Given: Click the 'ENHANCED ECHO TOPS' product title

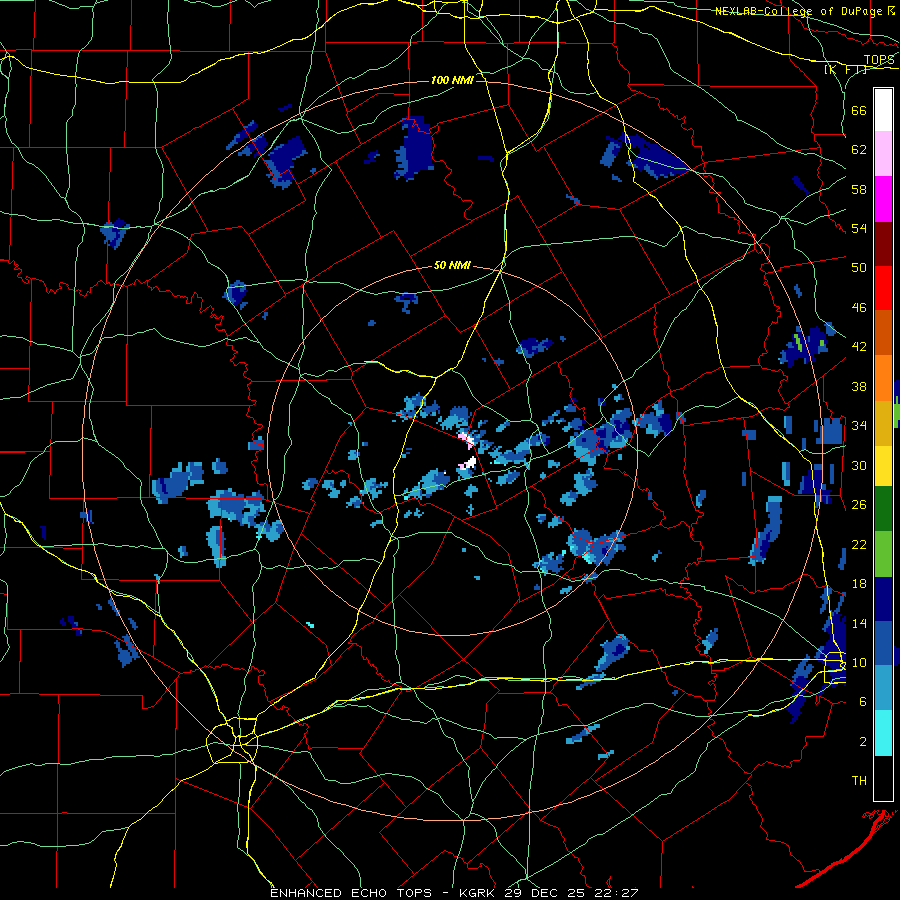Looking at the screenshot, I should point(351,893).
